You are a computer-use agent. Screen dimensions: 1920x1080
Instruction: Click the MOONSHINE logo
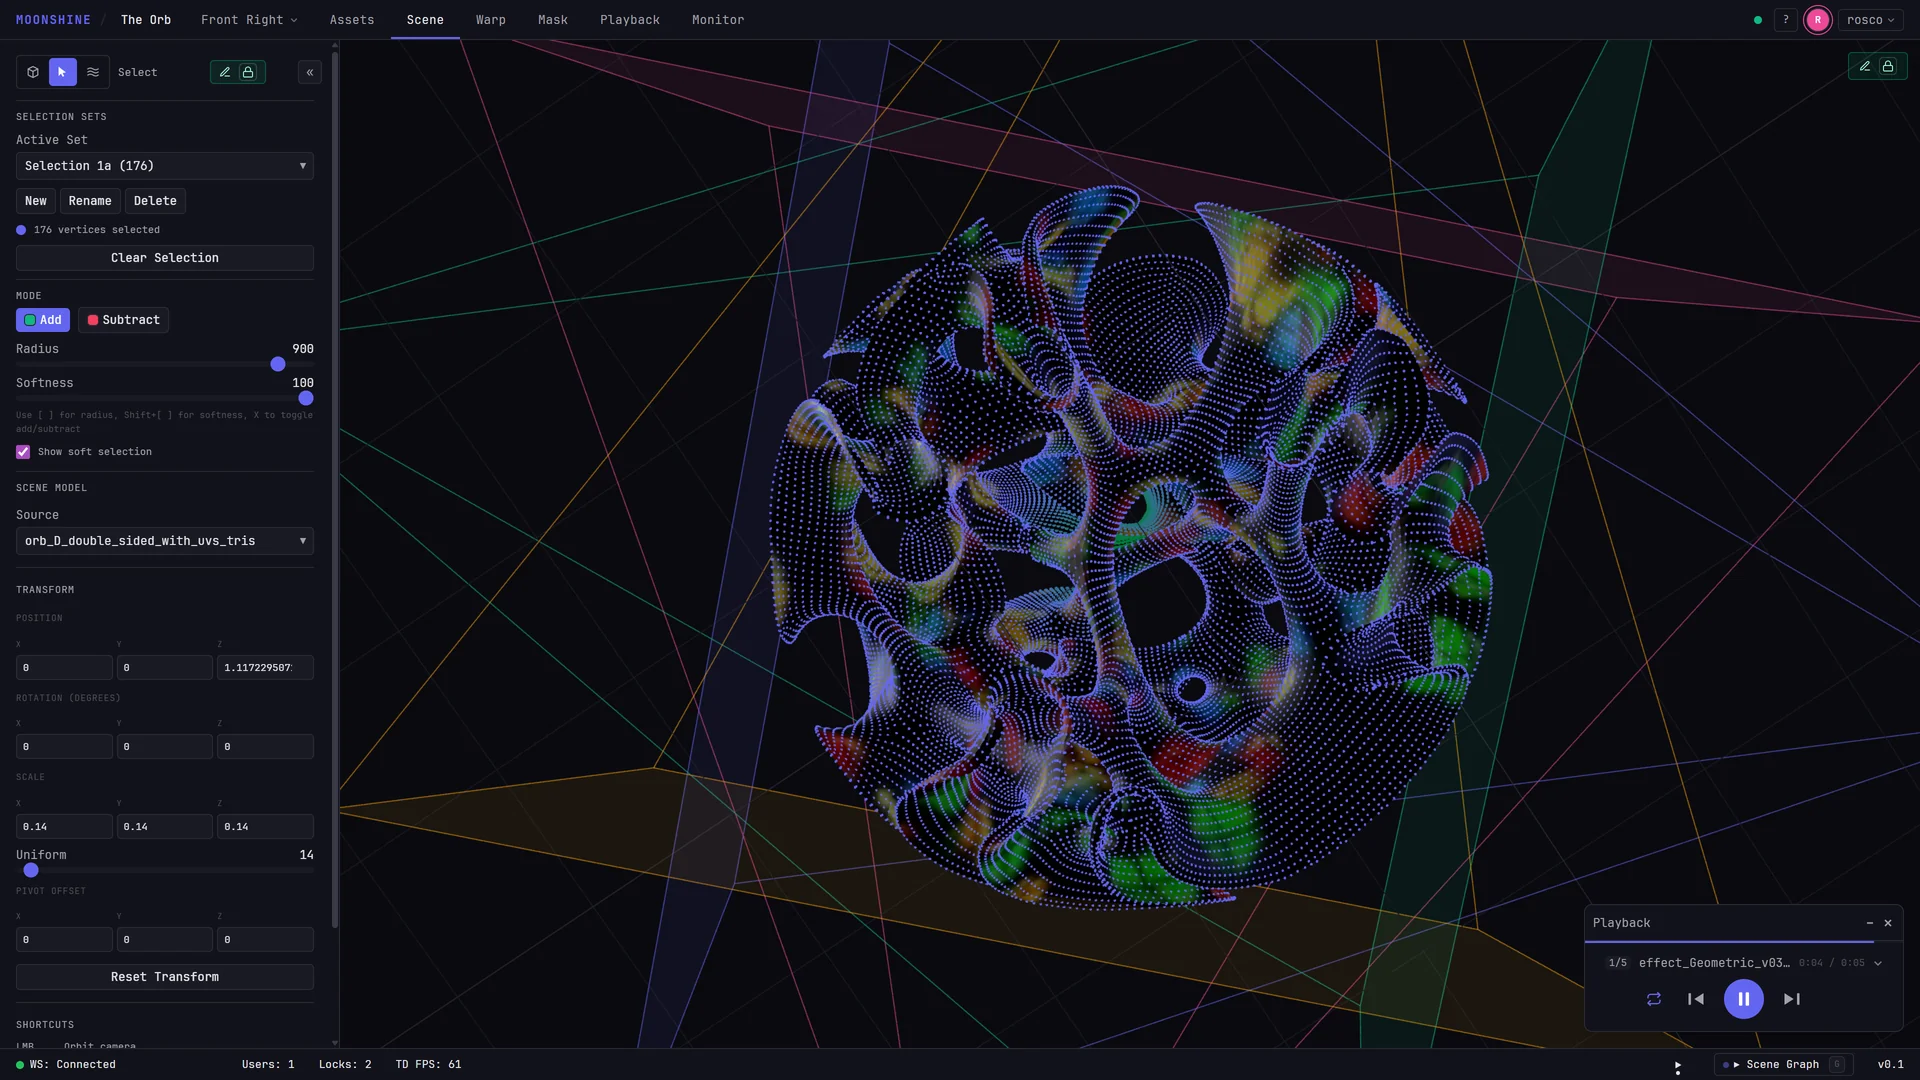pos(53,20)
